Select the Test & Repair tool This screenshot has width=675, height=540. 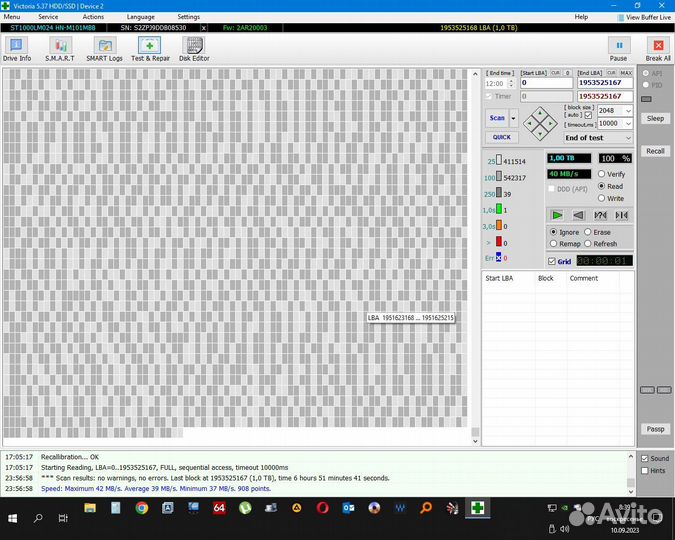150,50
